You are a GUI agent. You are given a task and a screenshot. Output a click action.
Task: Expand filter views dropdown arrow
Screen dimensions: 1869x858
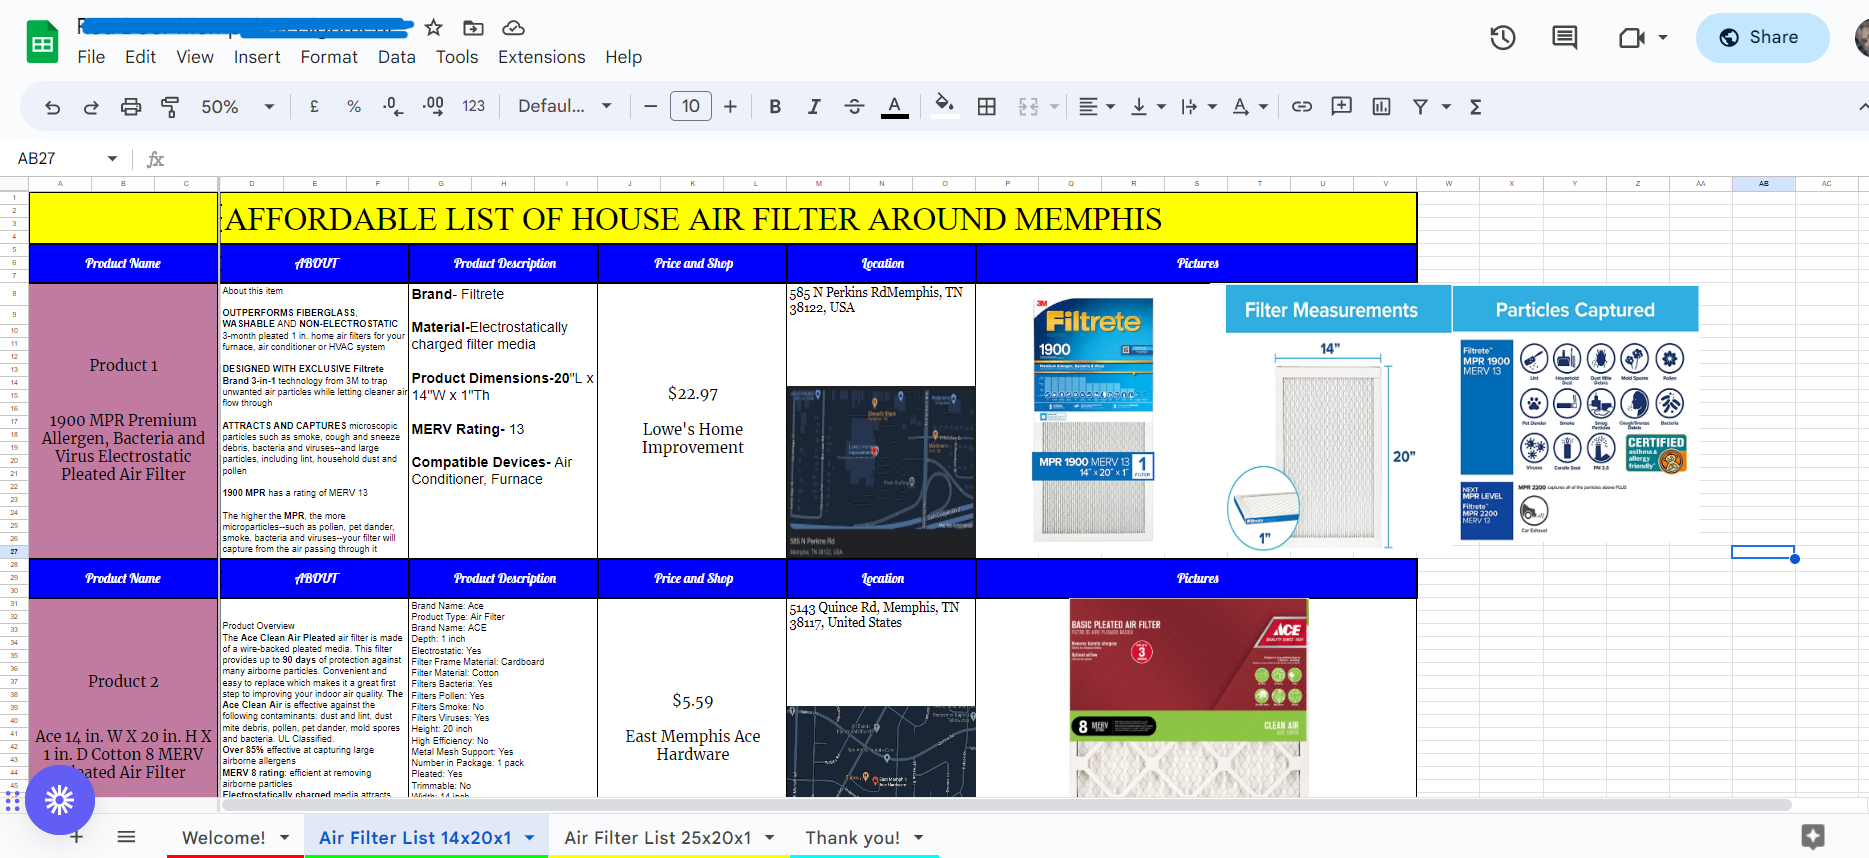(x=1446, y=106)
